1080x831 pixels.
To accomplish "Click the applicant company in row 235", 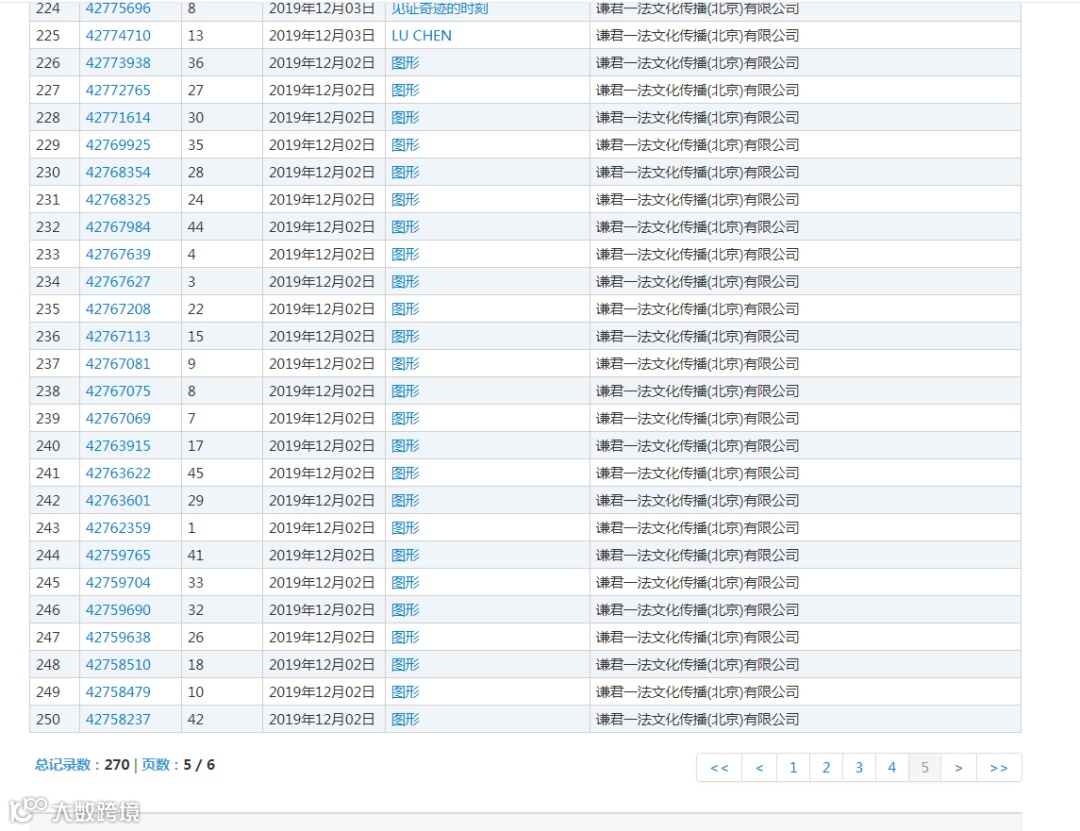I will point(697,309).
